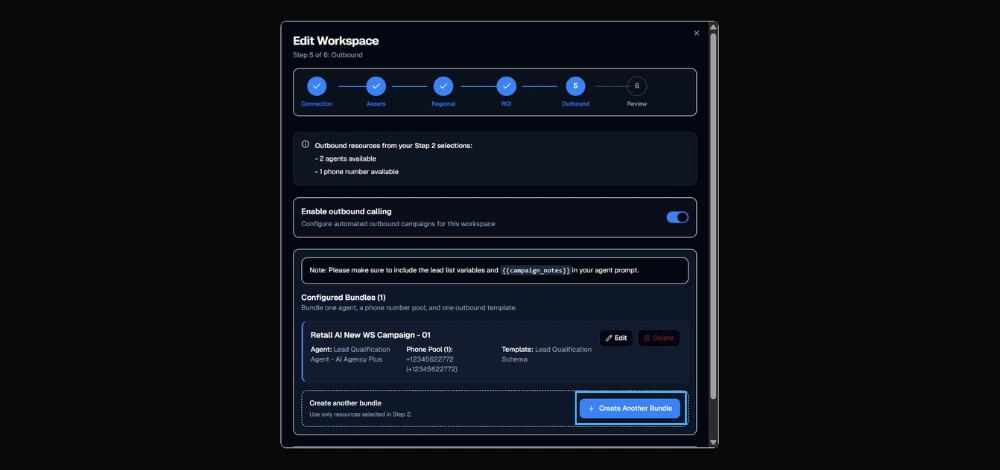Click the dialog's scroll down arrow

[x=713, y=442]
